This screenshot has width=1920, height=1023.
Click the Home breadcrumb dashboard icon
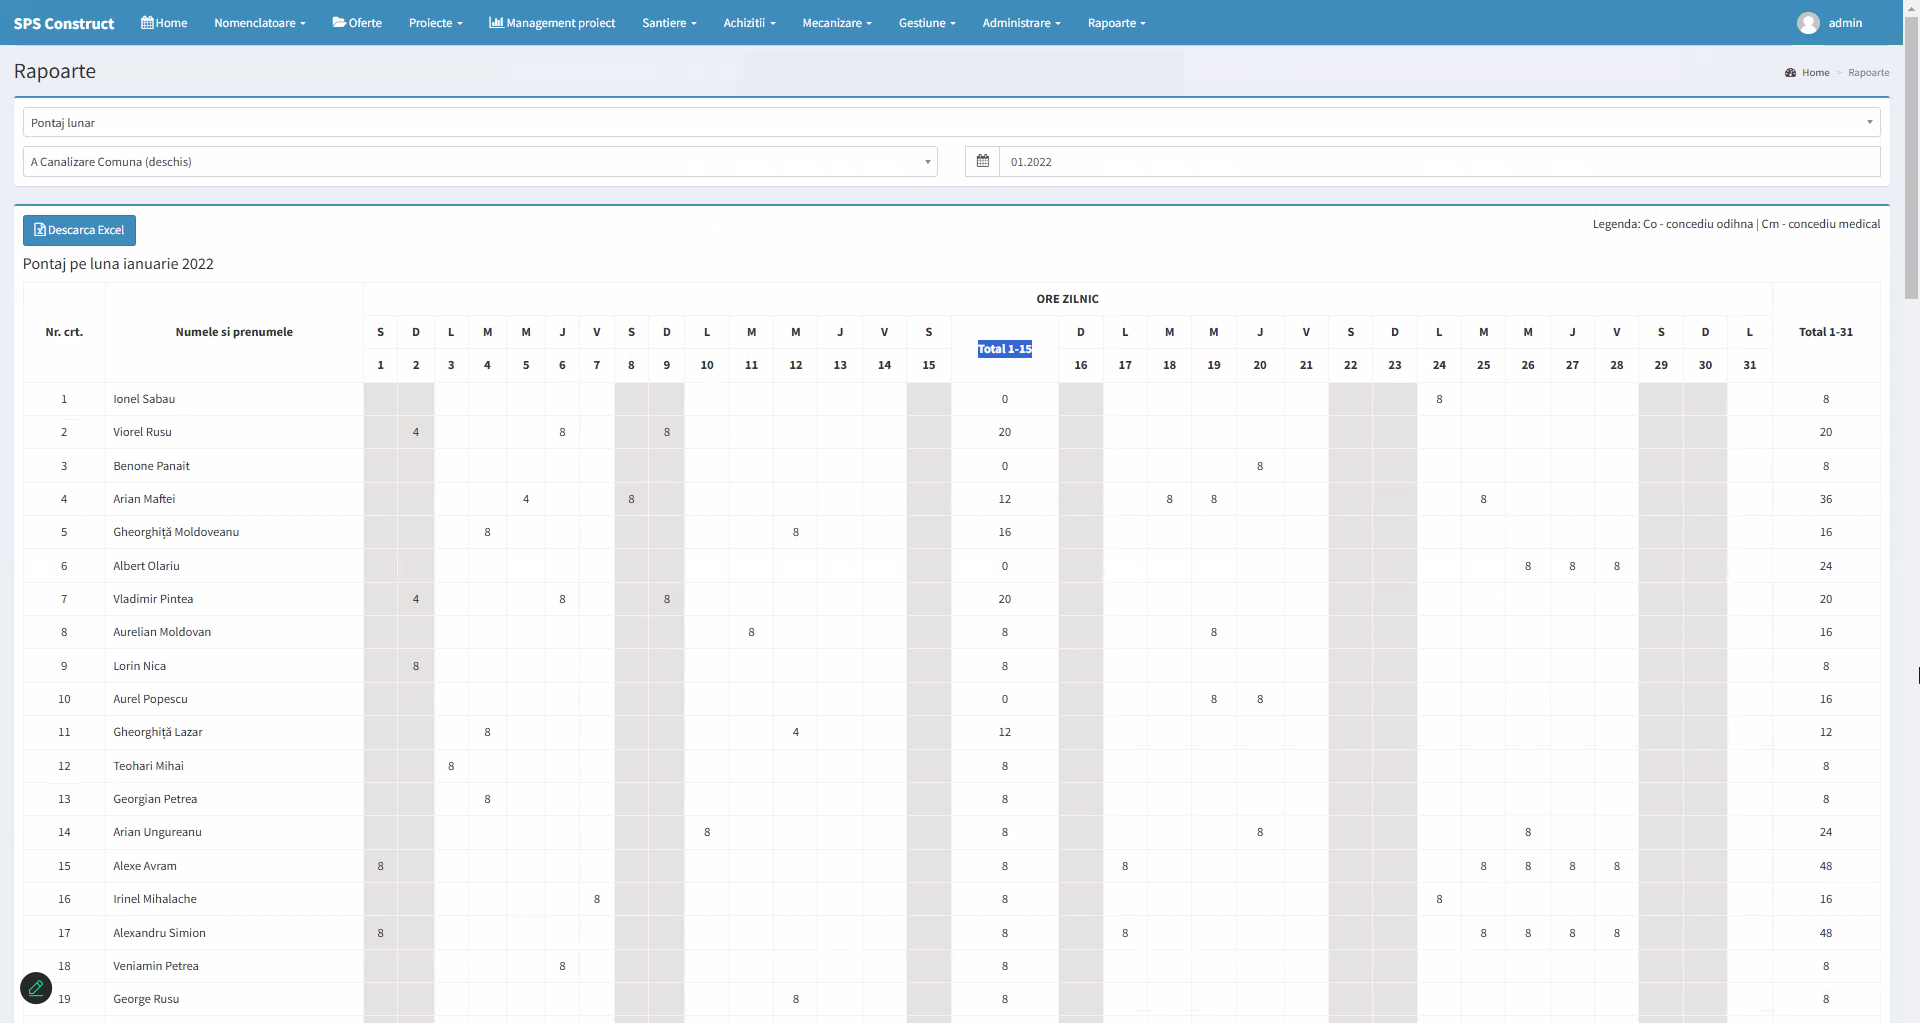(x=1790, y=73)
